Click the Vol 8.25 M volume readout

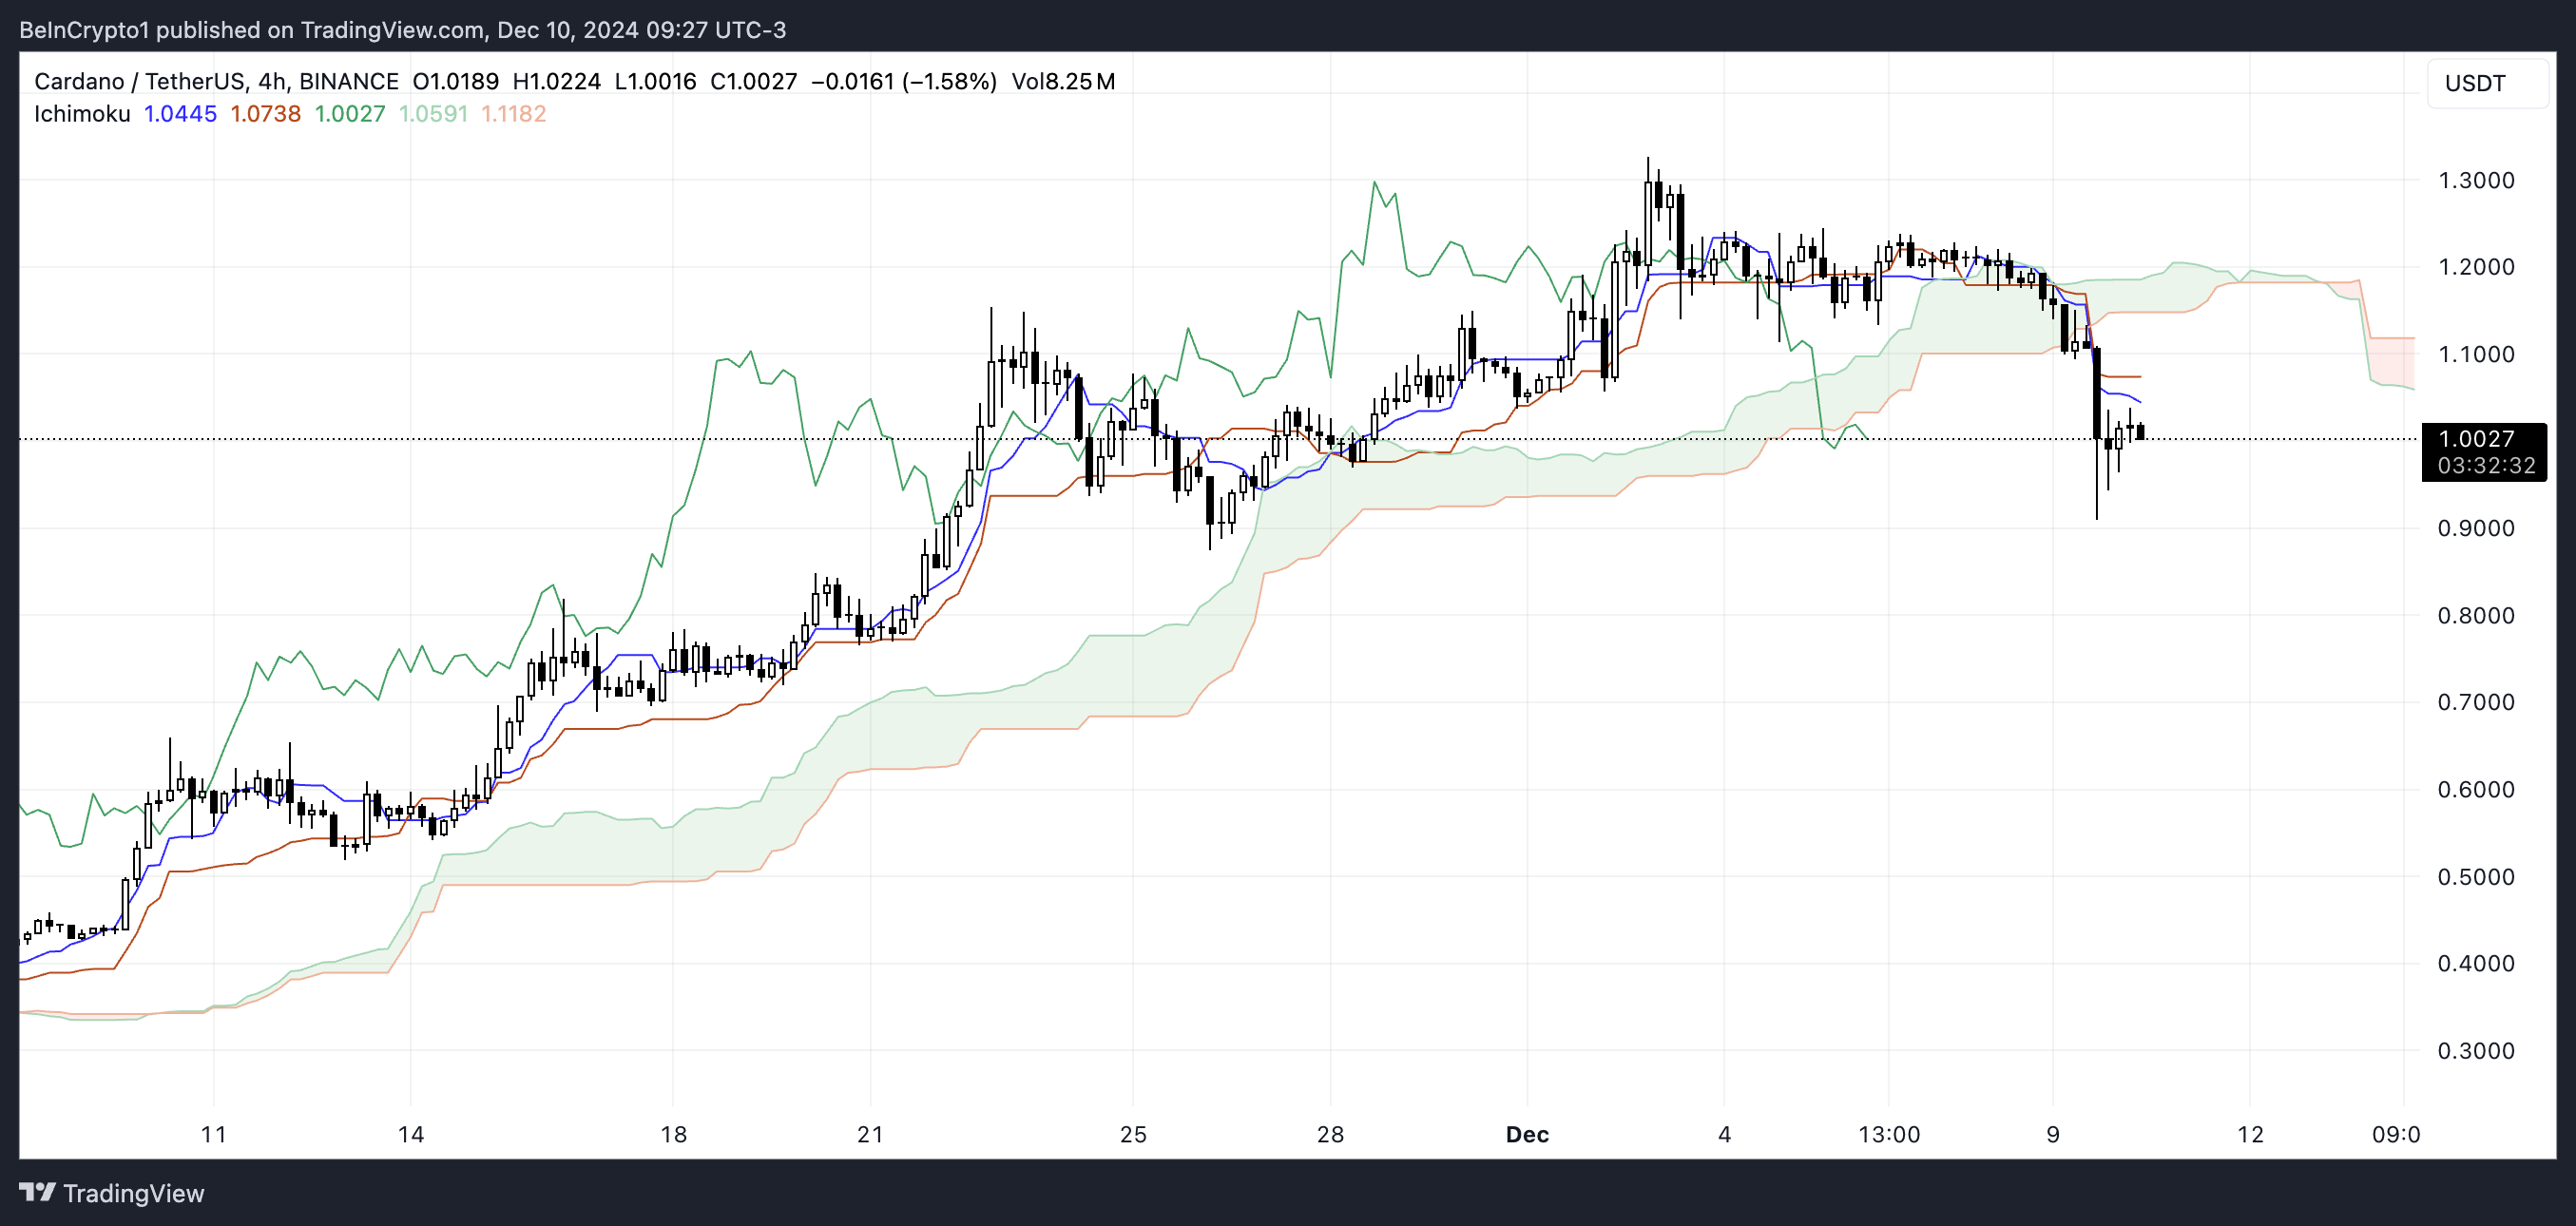pyautogui.click(x=1062, y=81)
